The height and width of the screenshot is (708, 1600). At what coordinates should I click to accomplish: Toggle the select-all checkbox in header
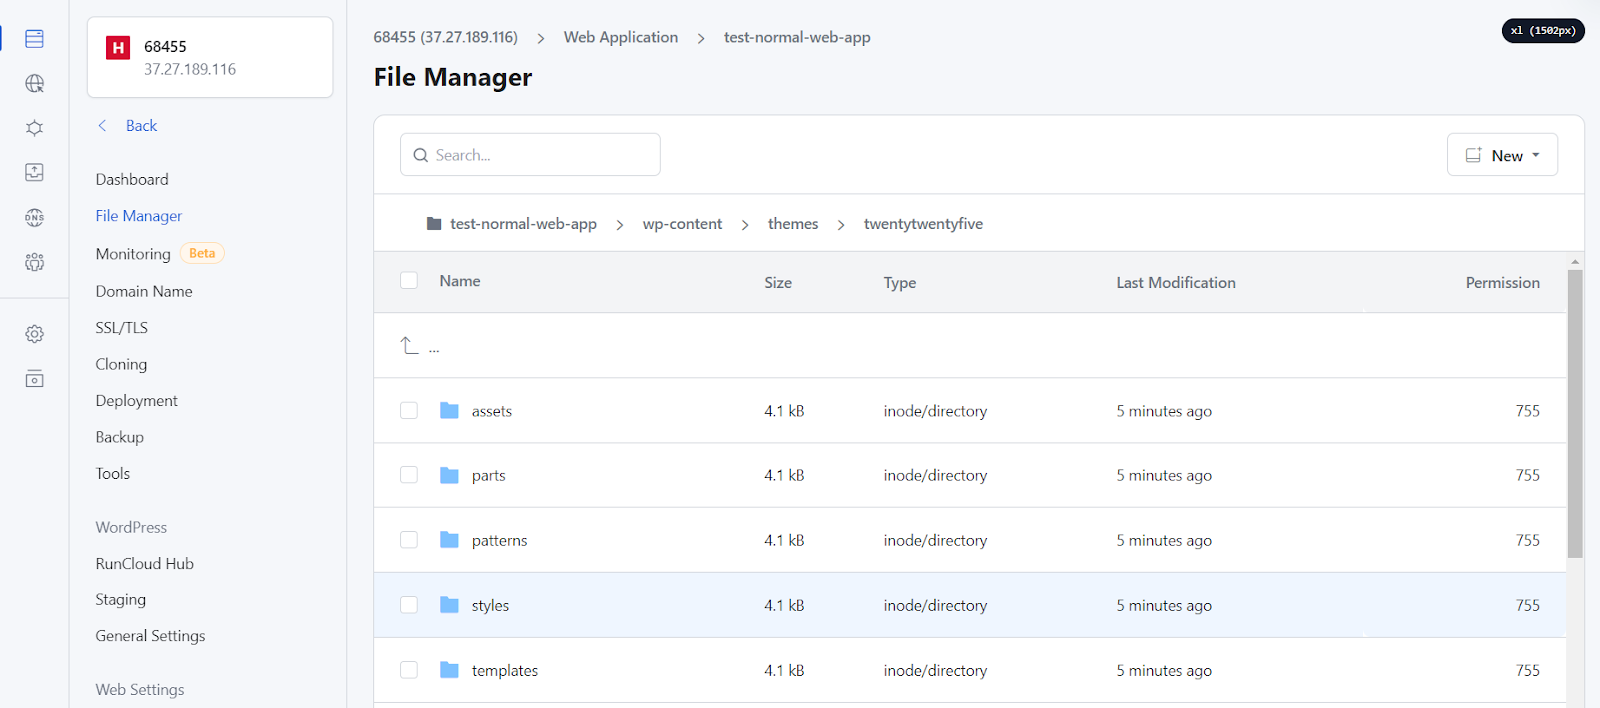[x=409, y=281]
